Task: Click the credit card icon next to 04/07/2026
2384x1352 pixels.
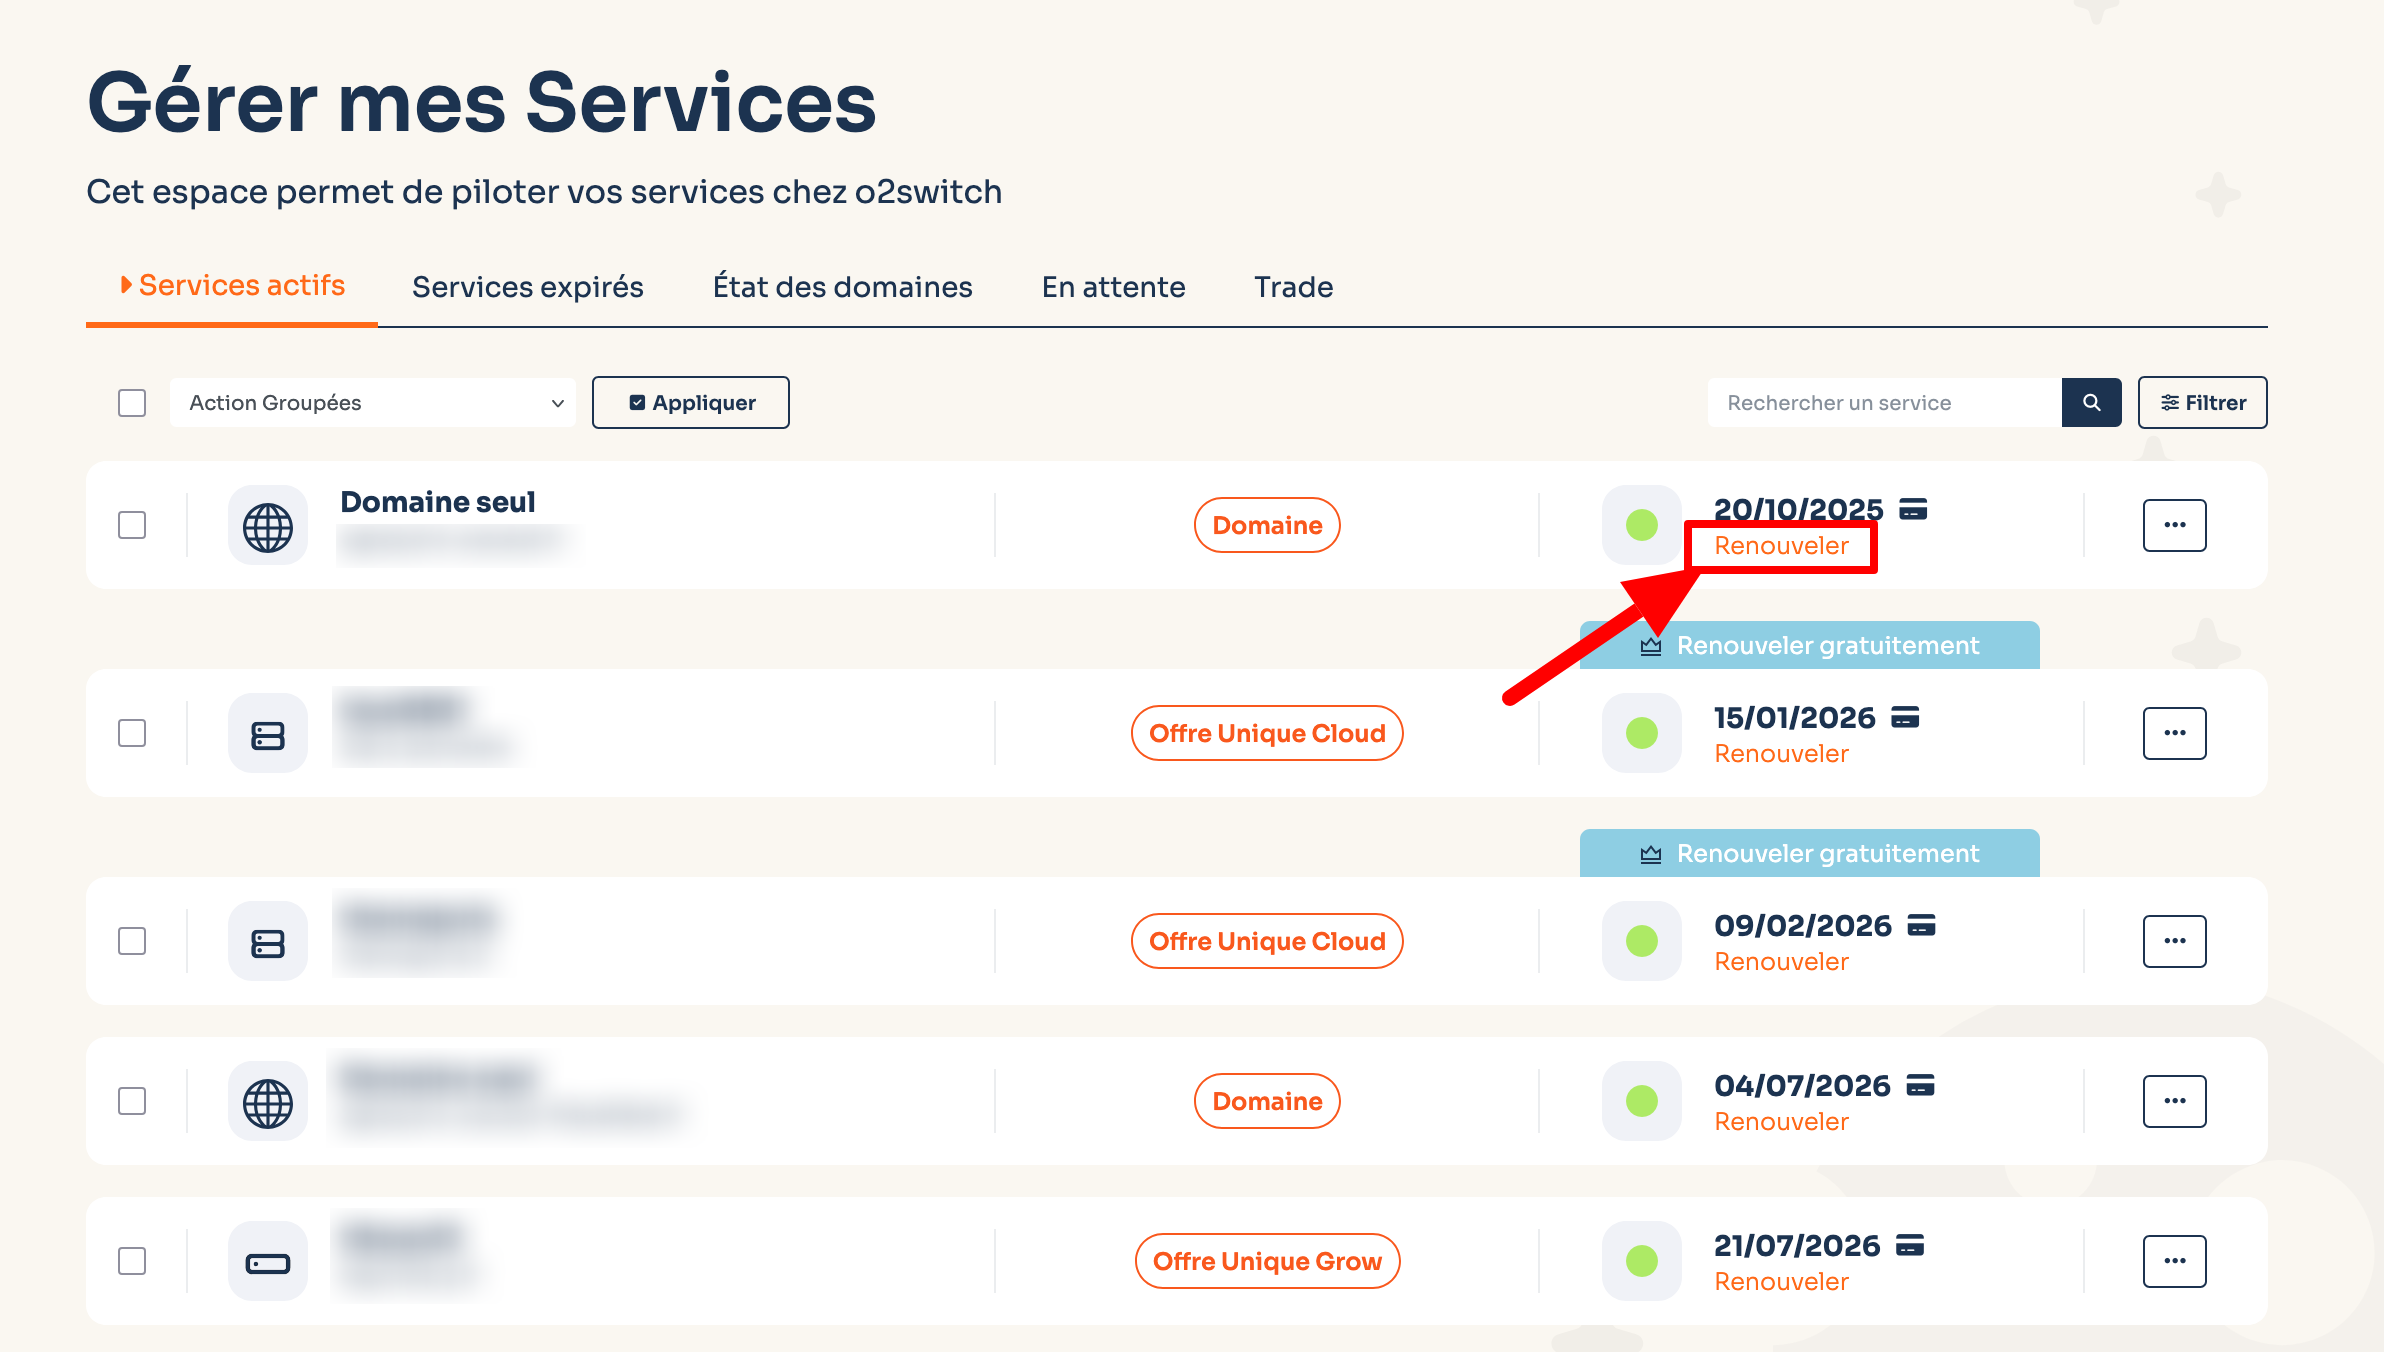Action: [1920, 1085]
